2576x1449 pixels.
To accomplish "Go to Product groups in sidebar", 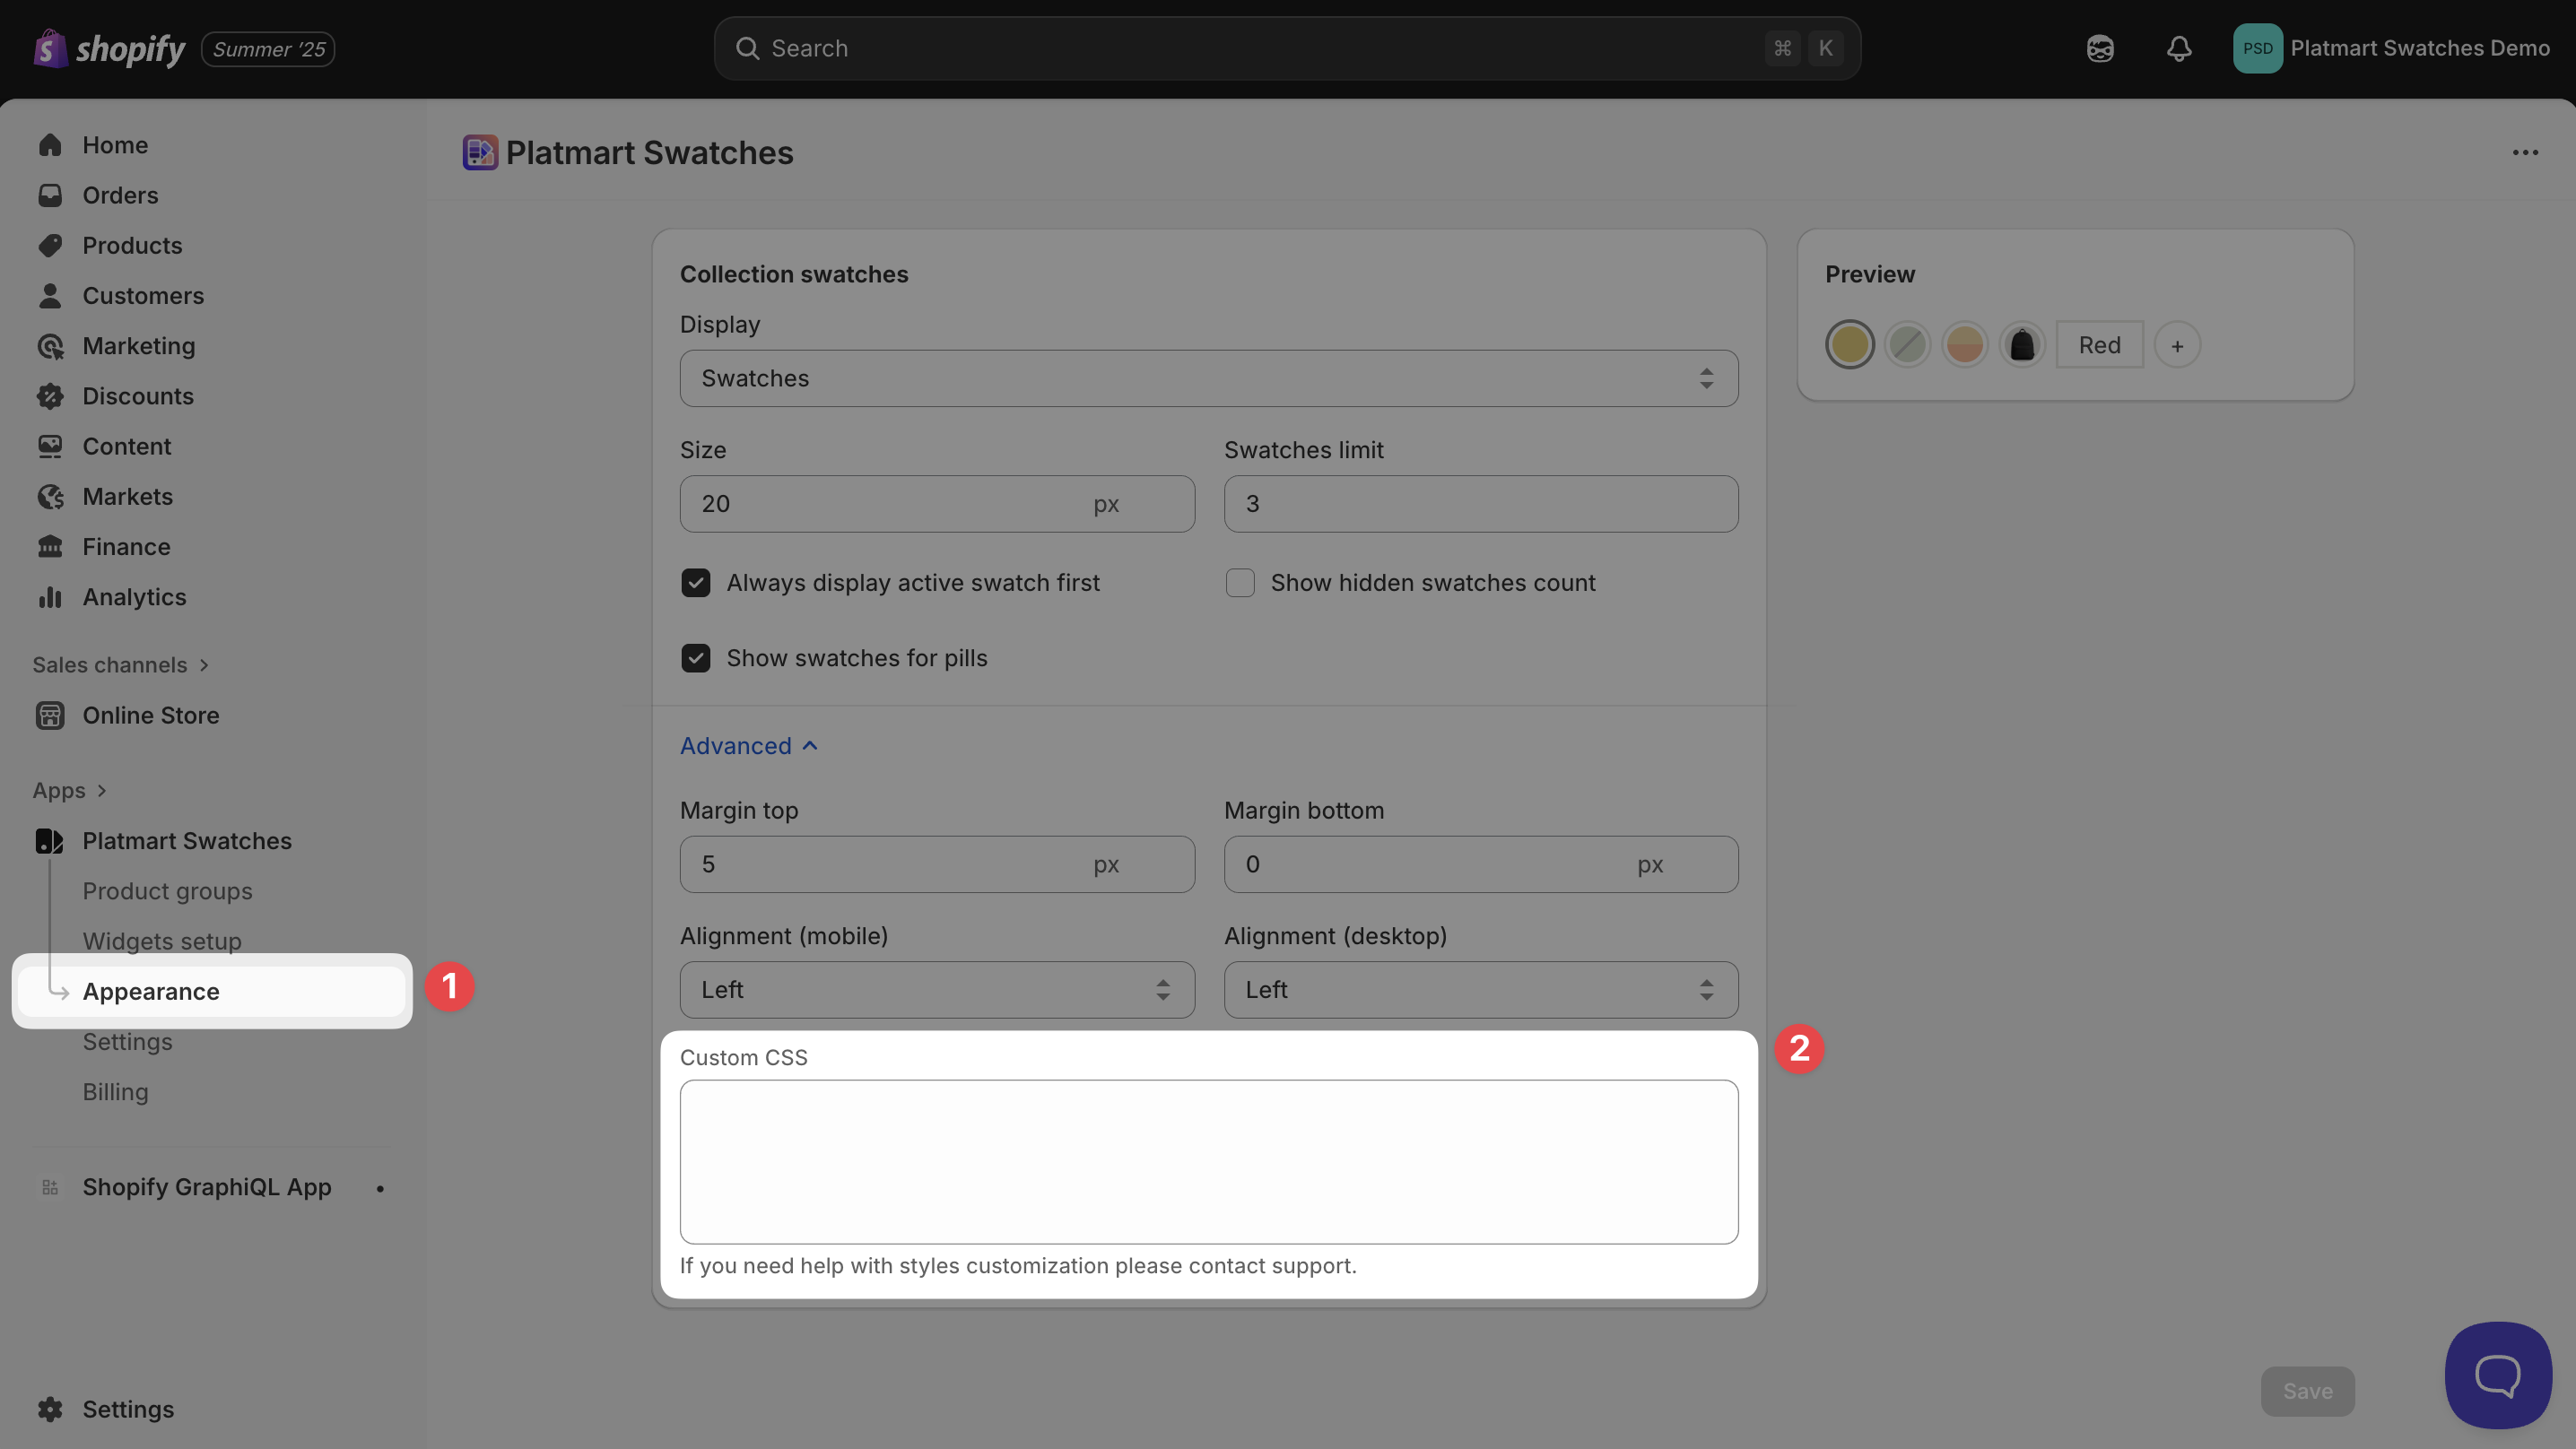I will pos(167,891).
